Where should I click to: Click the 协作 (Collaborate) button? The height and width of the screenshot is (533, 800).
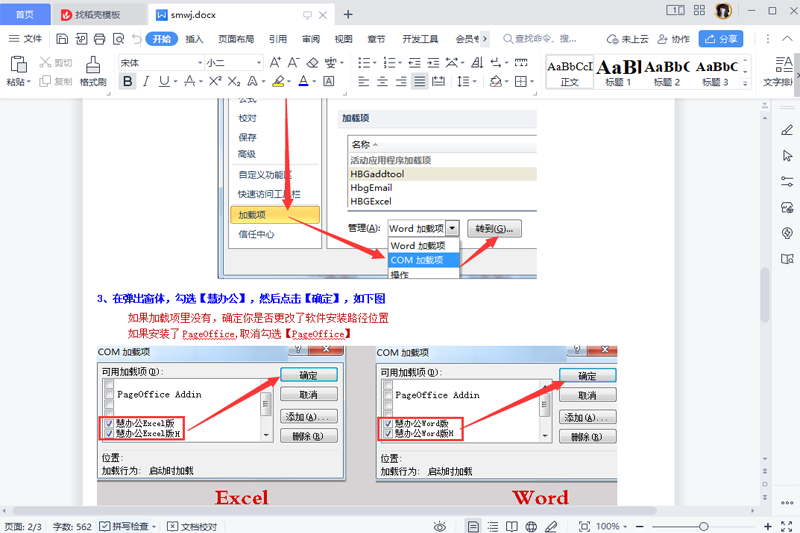coord(674,39)
